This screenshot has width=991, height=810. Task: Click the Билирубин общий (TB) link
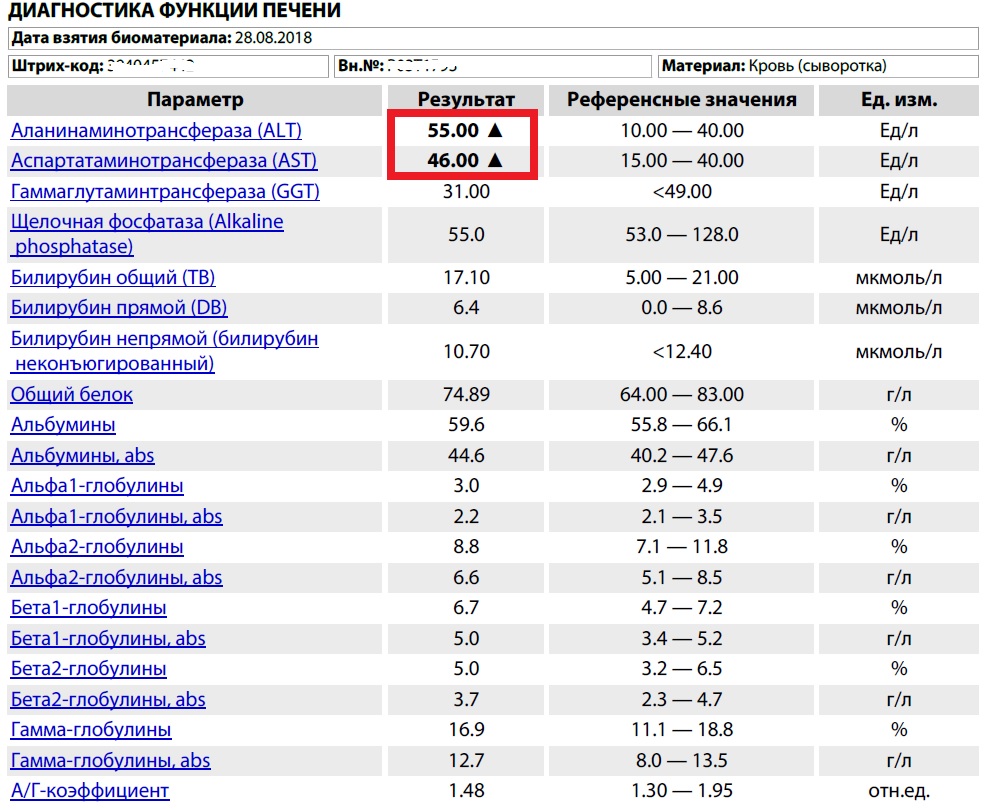pyautogui.click(x=113, y=277)
